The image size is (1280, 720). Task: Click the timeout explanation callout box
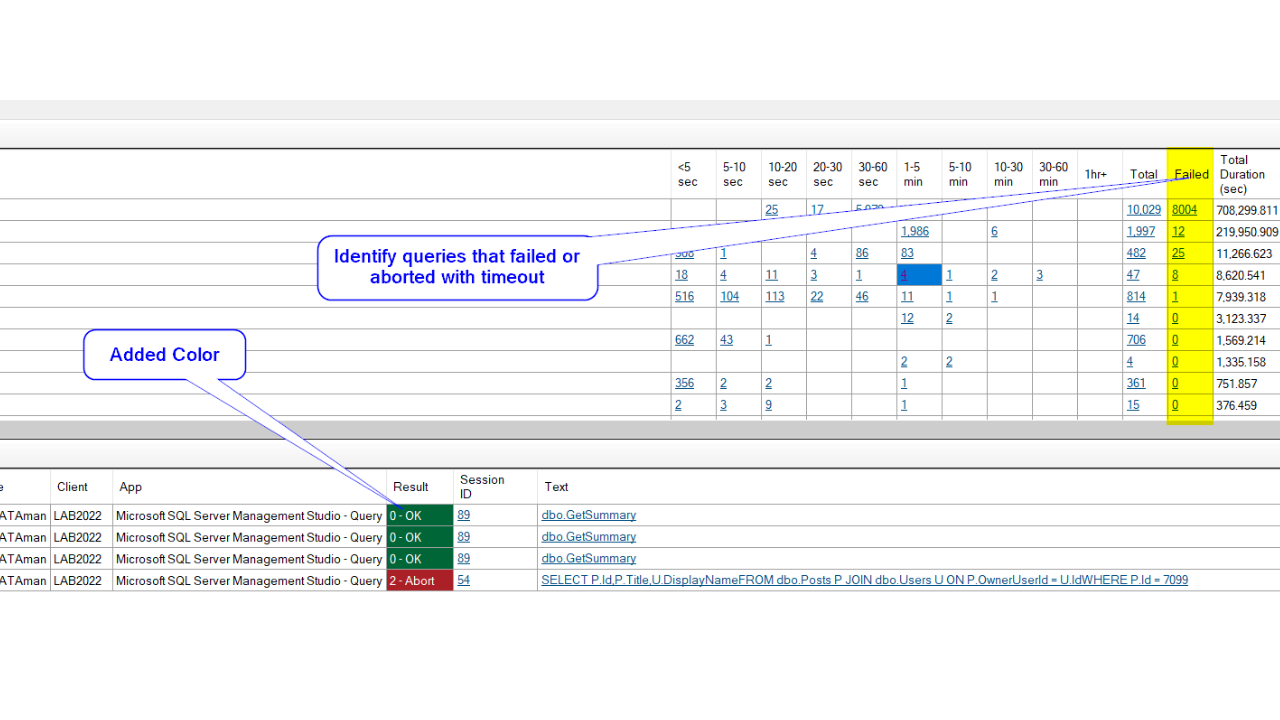point(457,267)
